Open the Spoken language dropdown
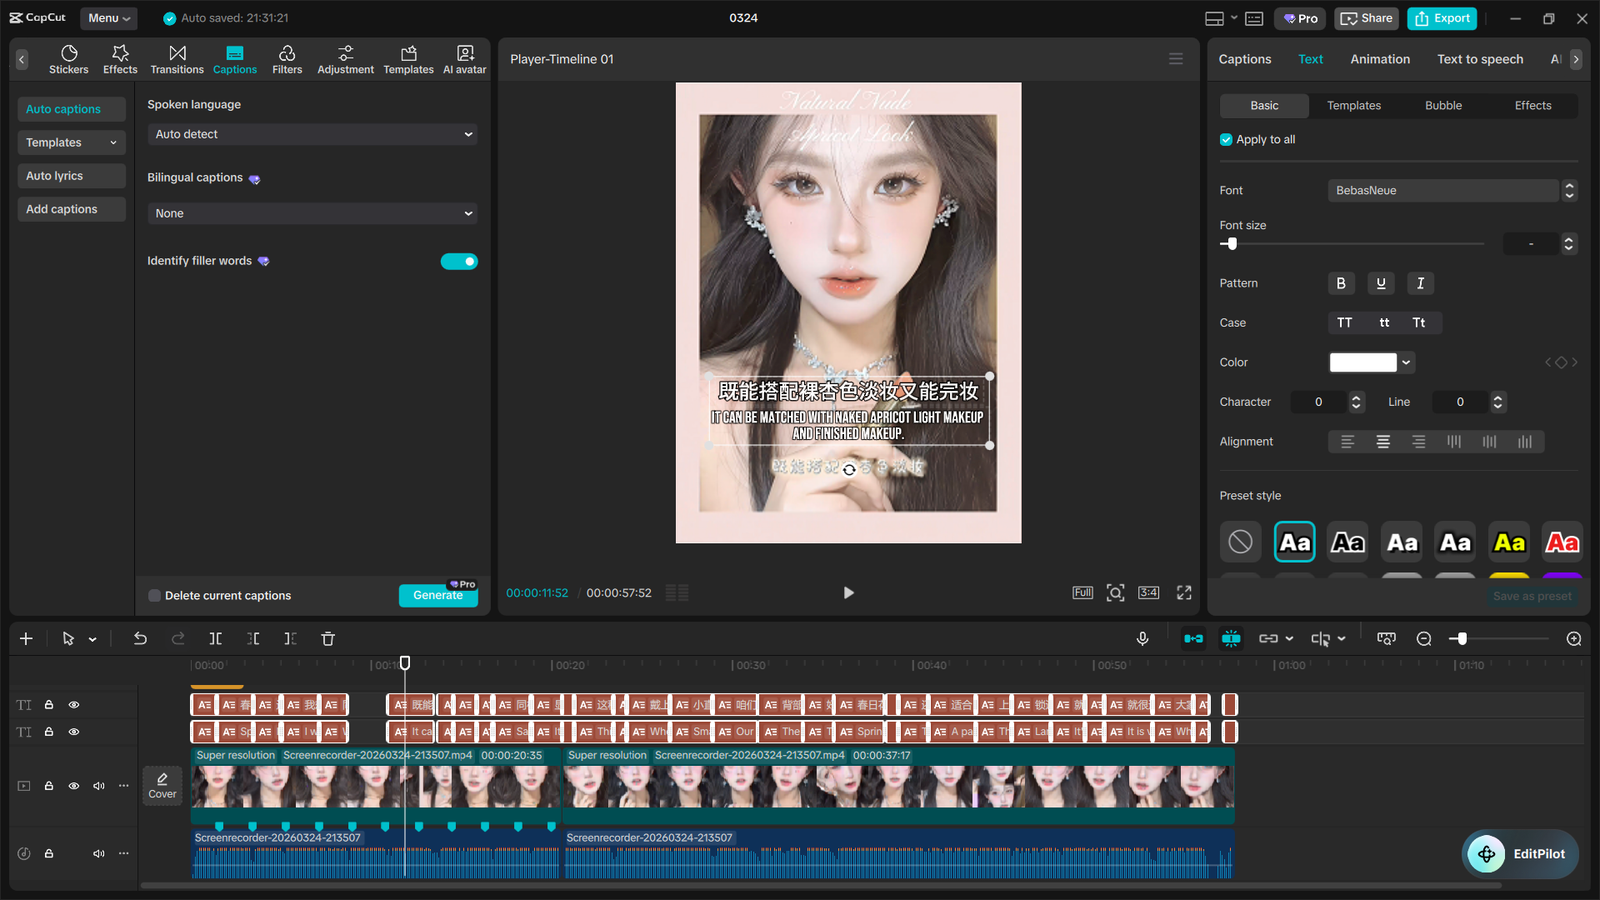 coord(311,134)
